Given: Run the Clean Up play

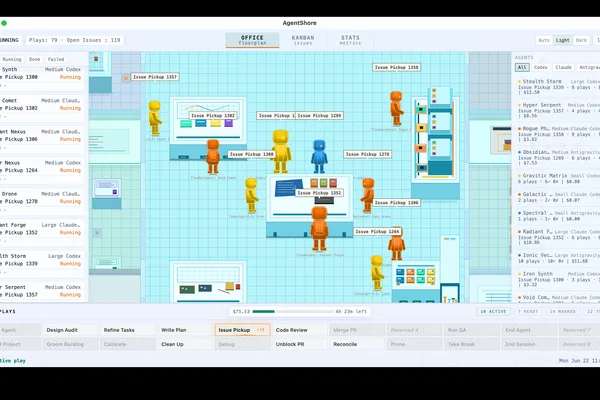Looking at the screenshot, I should point(185,344).
